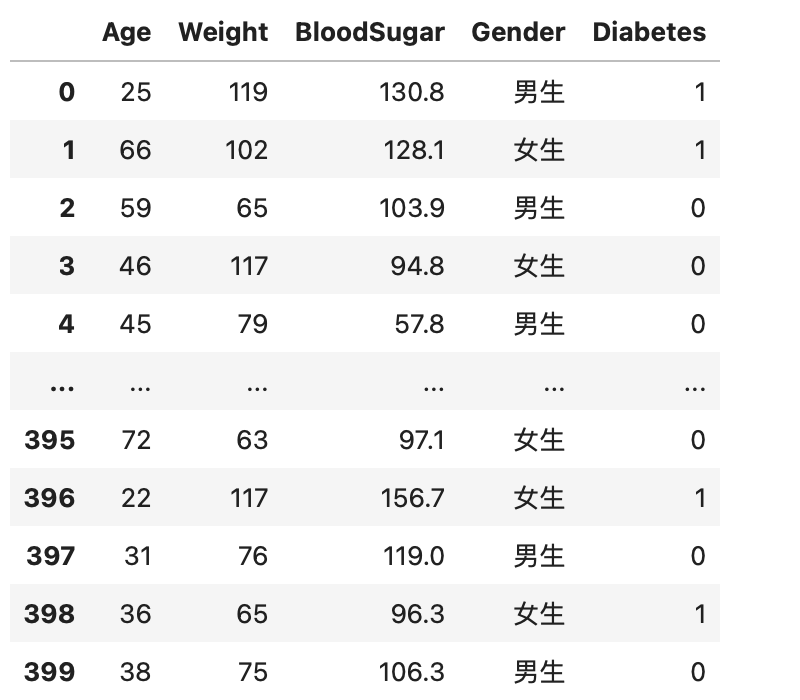Viewport: 800px width, 700px height.
Task: Click the Age column header
Action: tap(127, 33)
